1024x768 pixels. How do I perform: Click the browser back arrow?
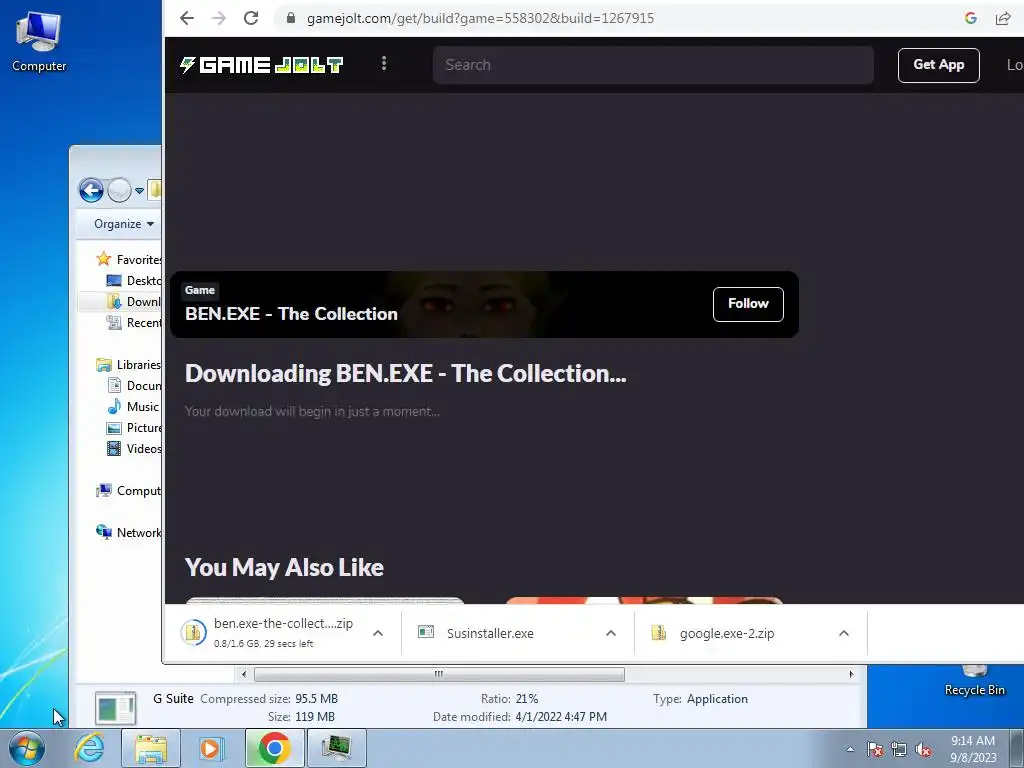(187, 18)
